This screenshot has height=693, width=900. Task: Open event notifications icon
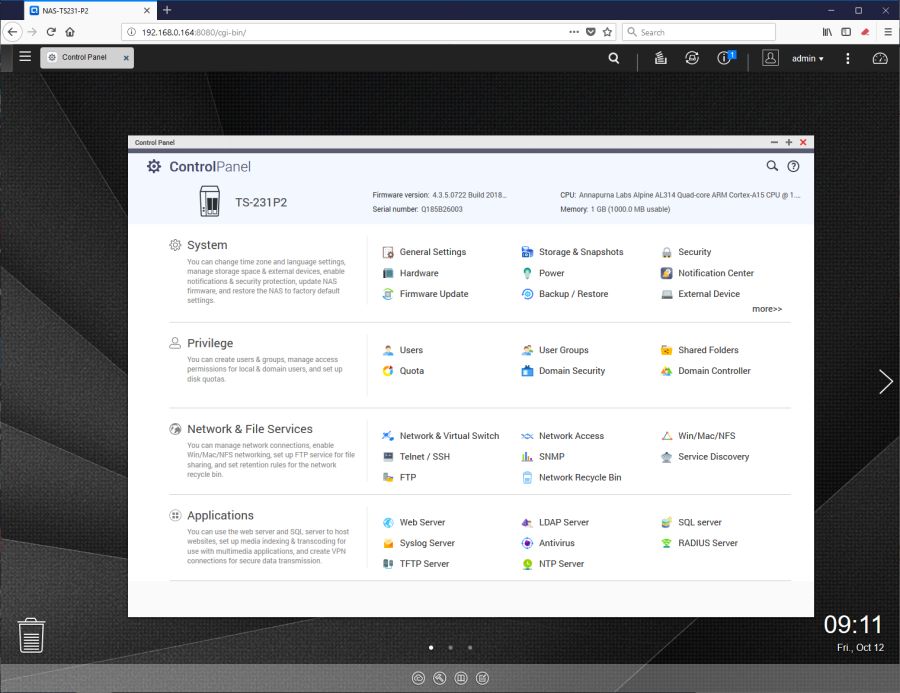[726, 57]
